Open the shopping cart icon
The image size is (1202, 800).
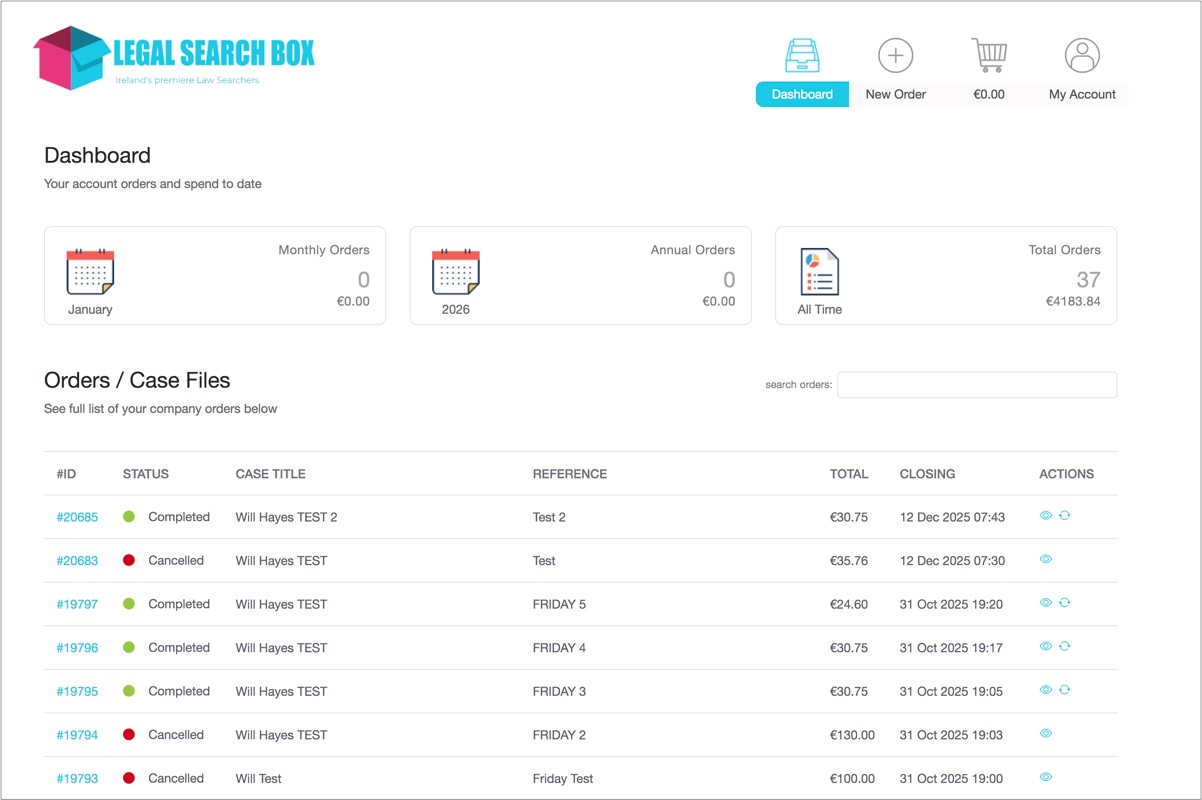click(x=989, y=55)
